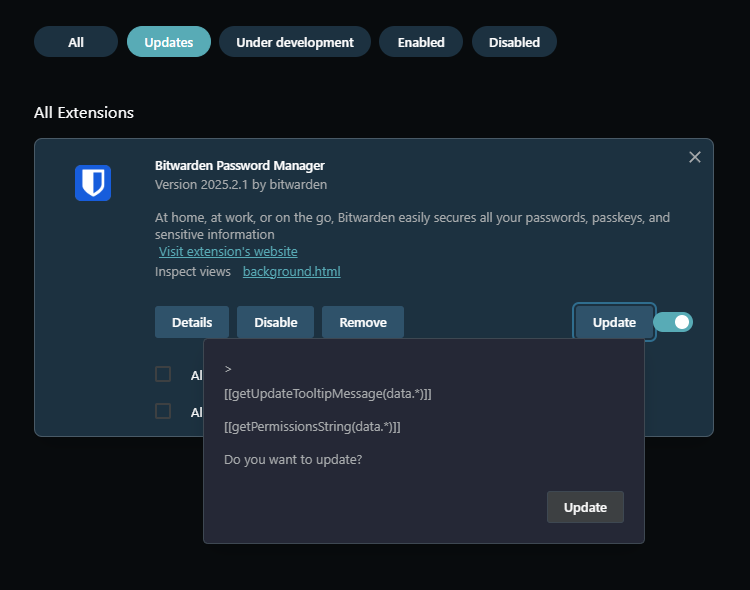Image resolution: width=750 pixels, height=590 pixels.
Task: Show All extensions filter
Action: (x=76, y=42)
